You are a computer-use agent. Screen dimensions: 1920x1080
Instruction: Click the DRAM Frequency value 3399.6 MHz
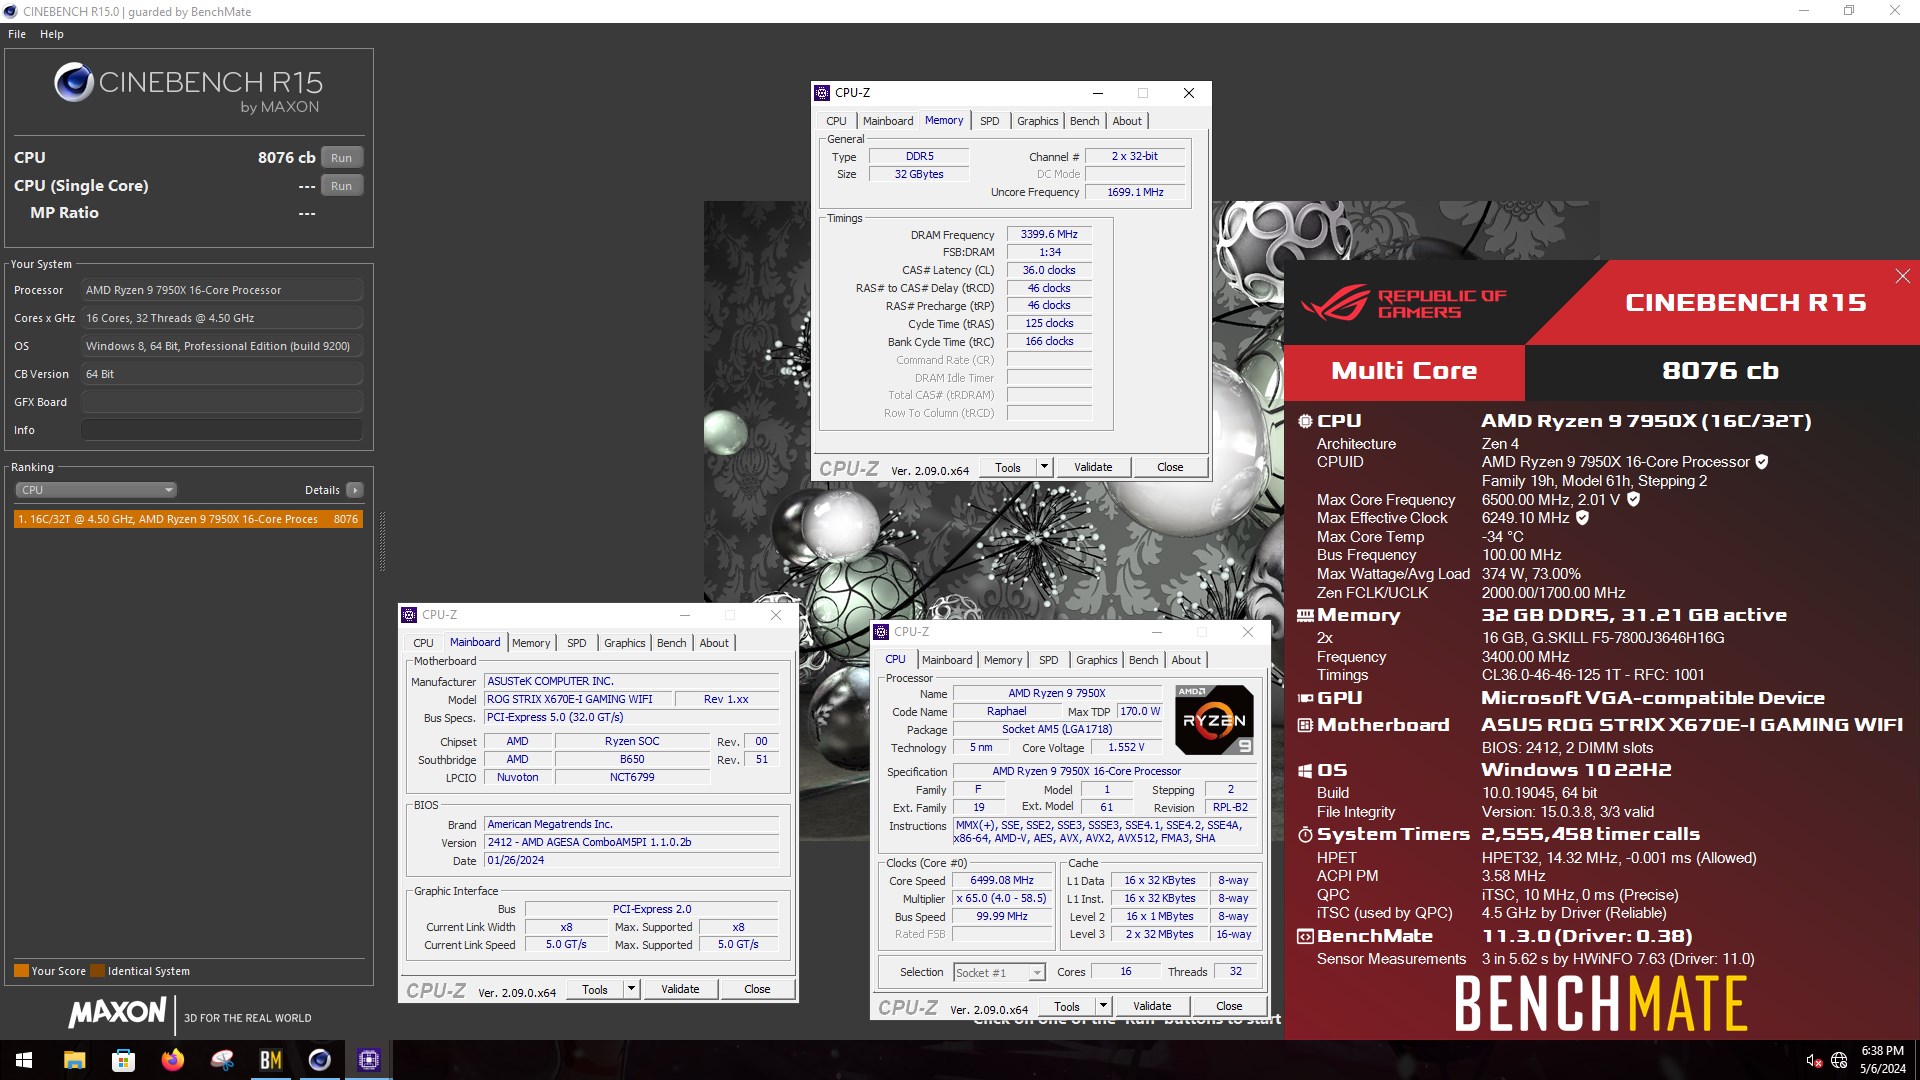tap(1049, 234)
